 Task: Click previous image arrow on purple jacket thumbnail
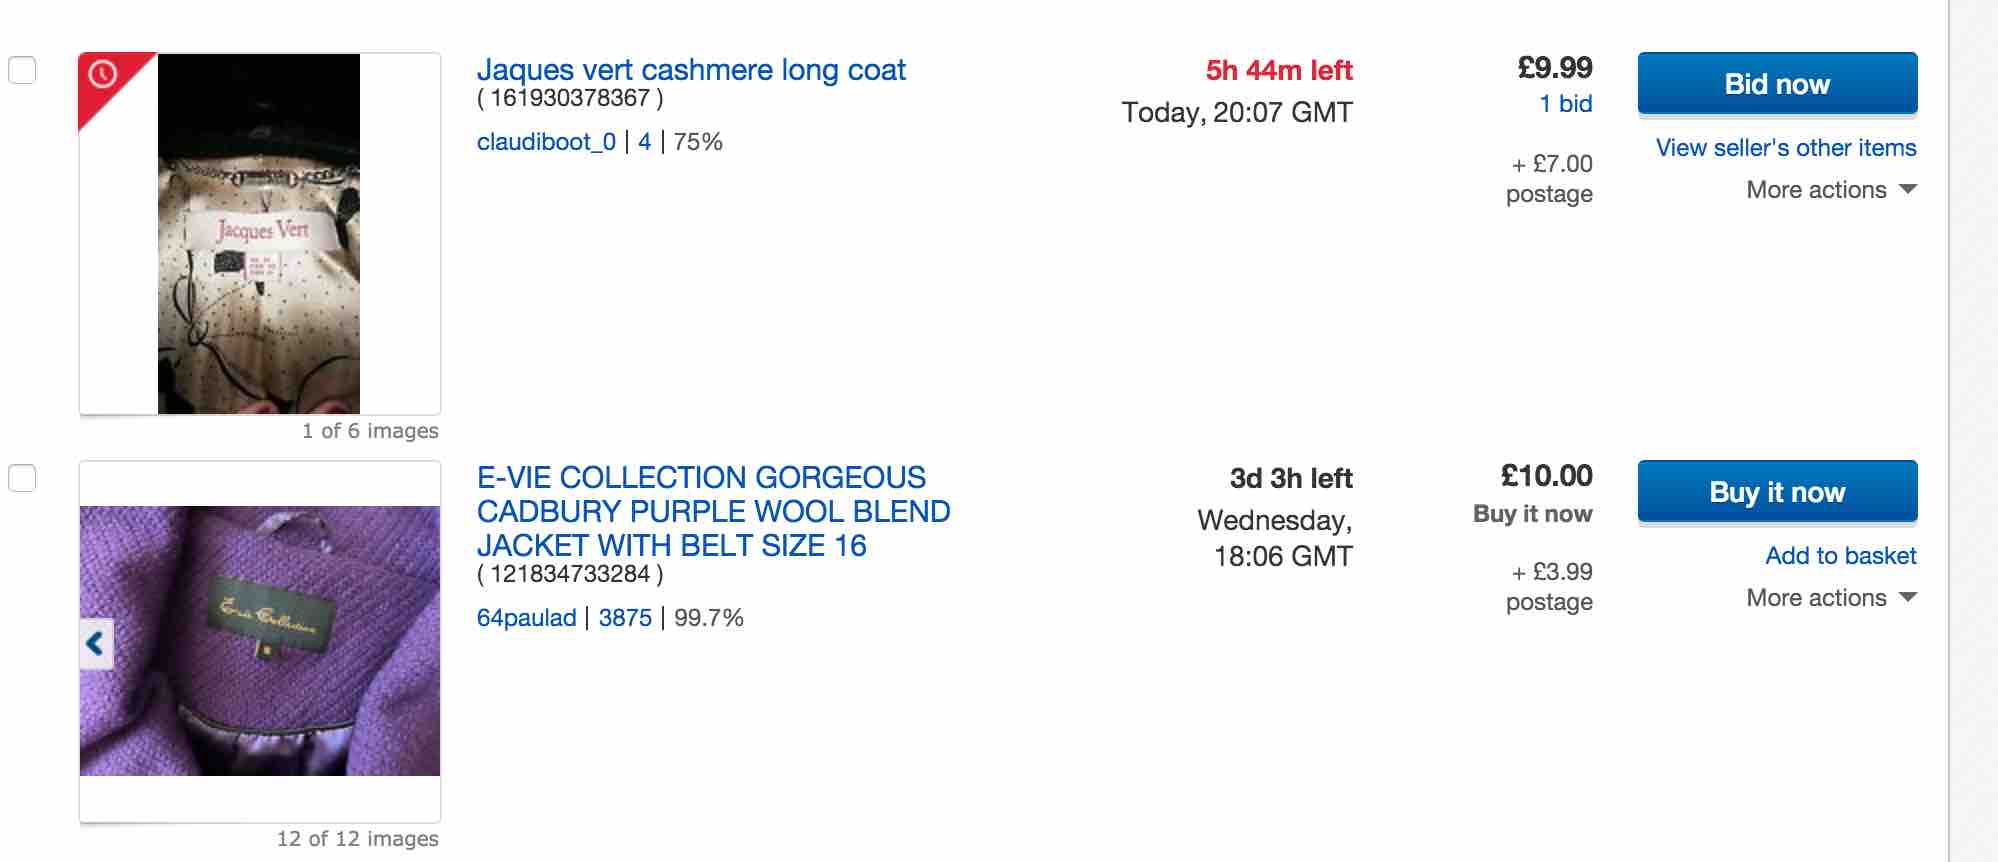pyautogui.click(x=96, y=643)
